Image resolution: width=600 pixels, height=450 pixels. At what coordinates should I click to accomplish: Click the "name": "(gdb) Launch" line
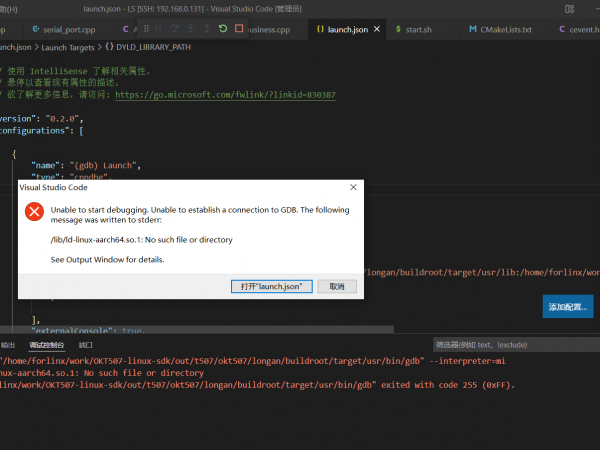click(86, 165)
